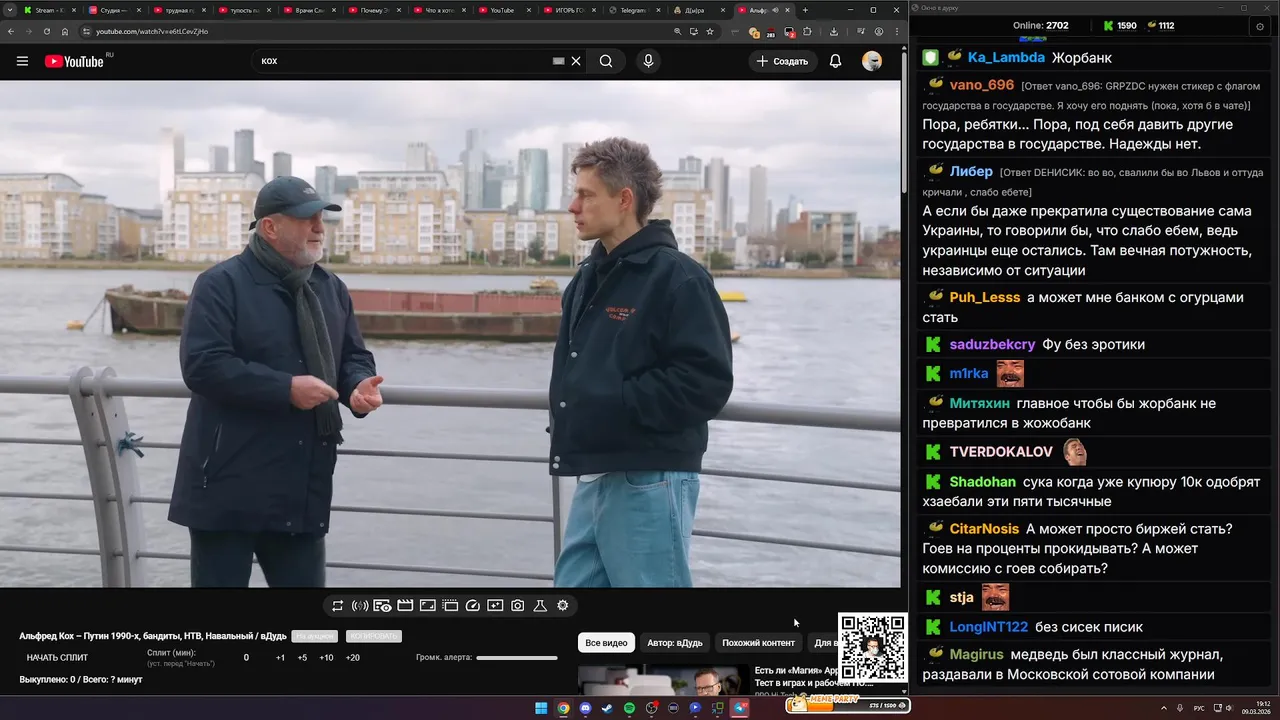This screenshot has height=720, width=1280.
Task: Submit search with the magnifier button
Action: click(x=606, y=61)
